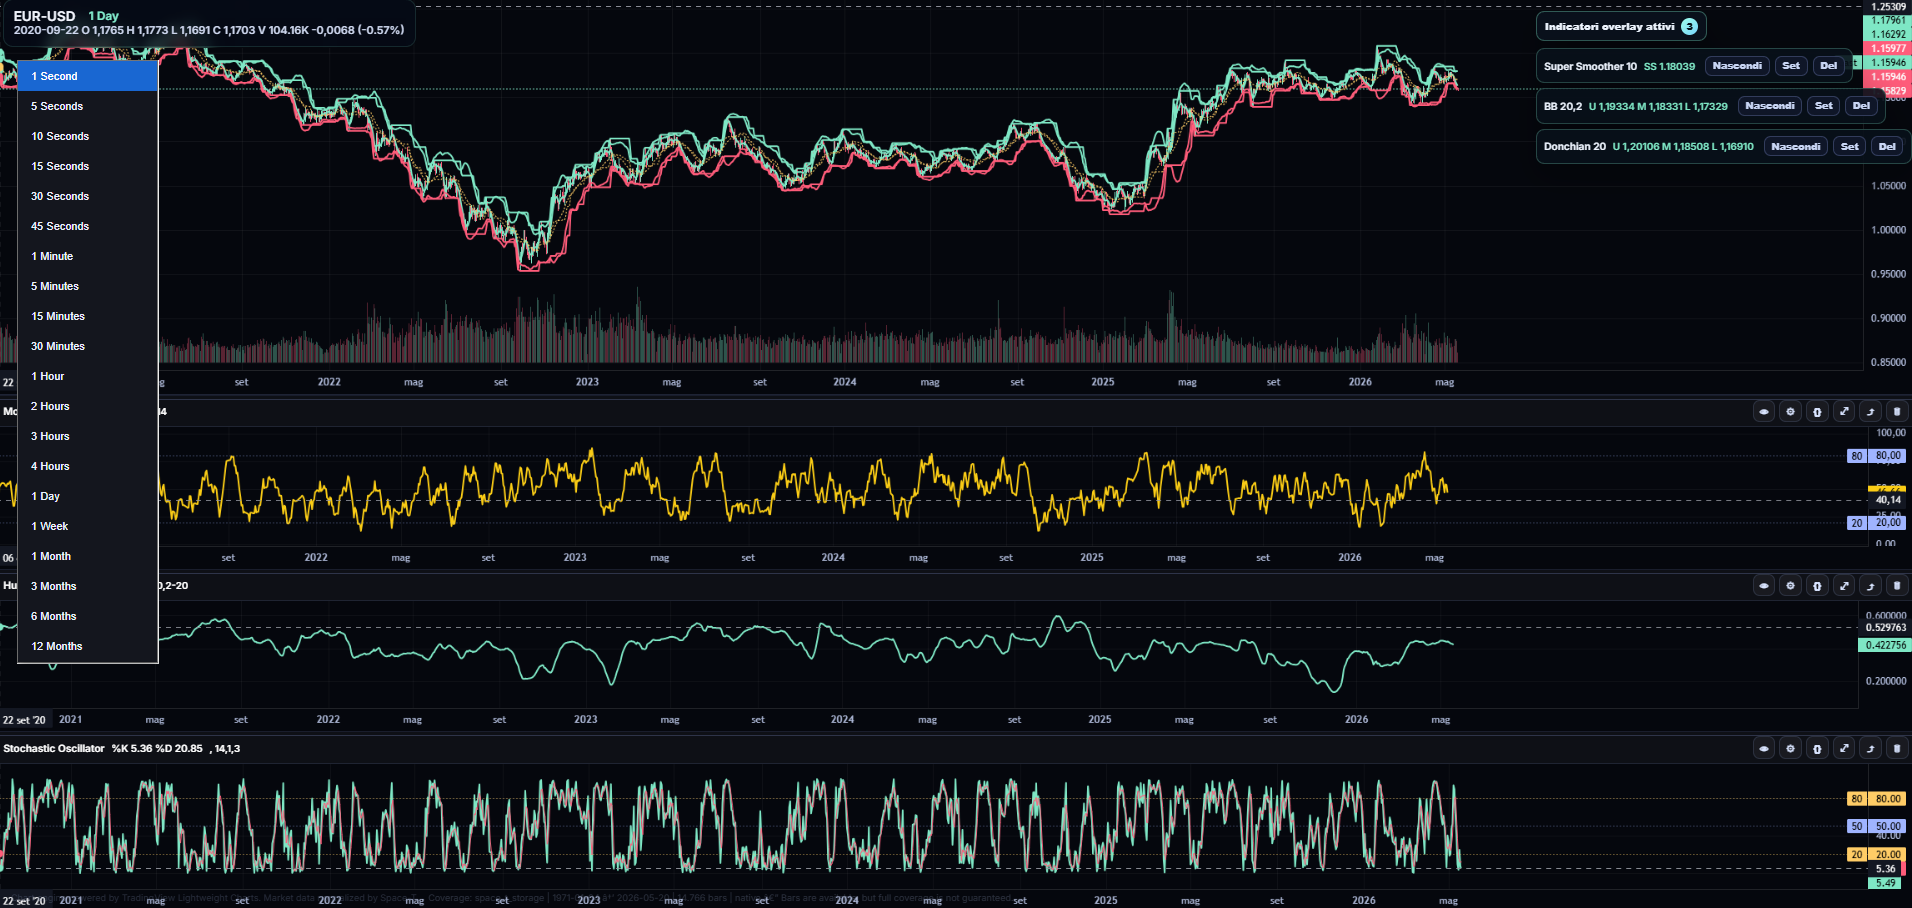Open code braces icon of the momentum pane
The width and height of the screenshot is (1912, 908).
click(1818, 412)
